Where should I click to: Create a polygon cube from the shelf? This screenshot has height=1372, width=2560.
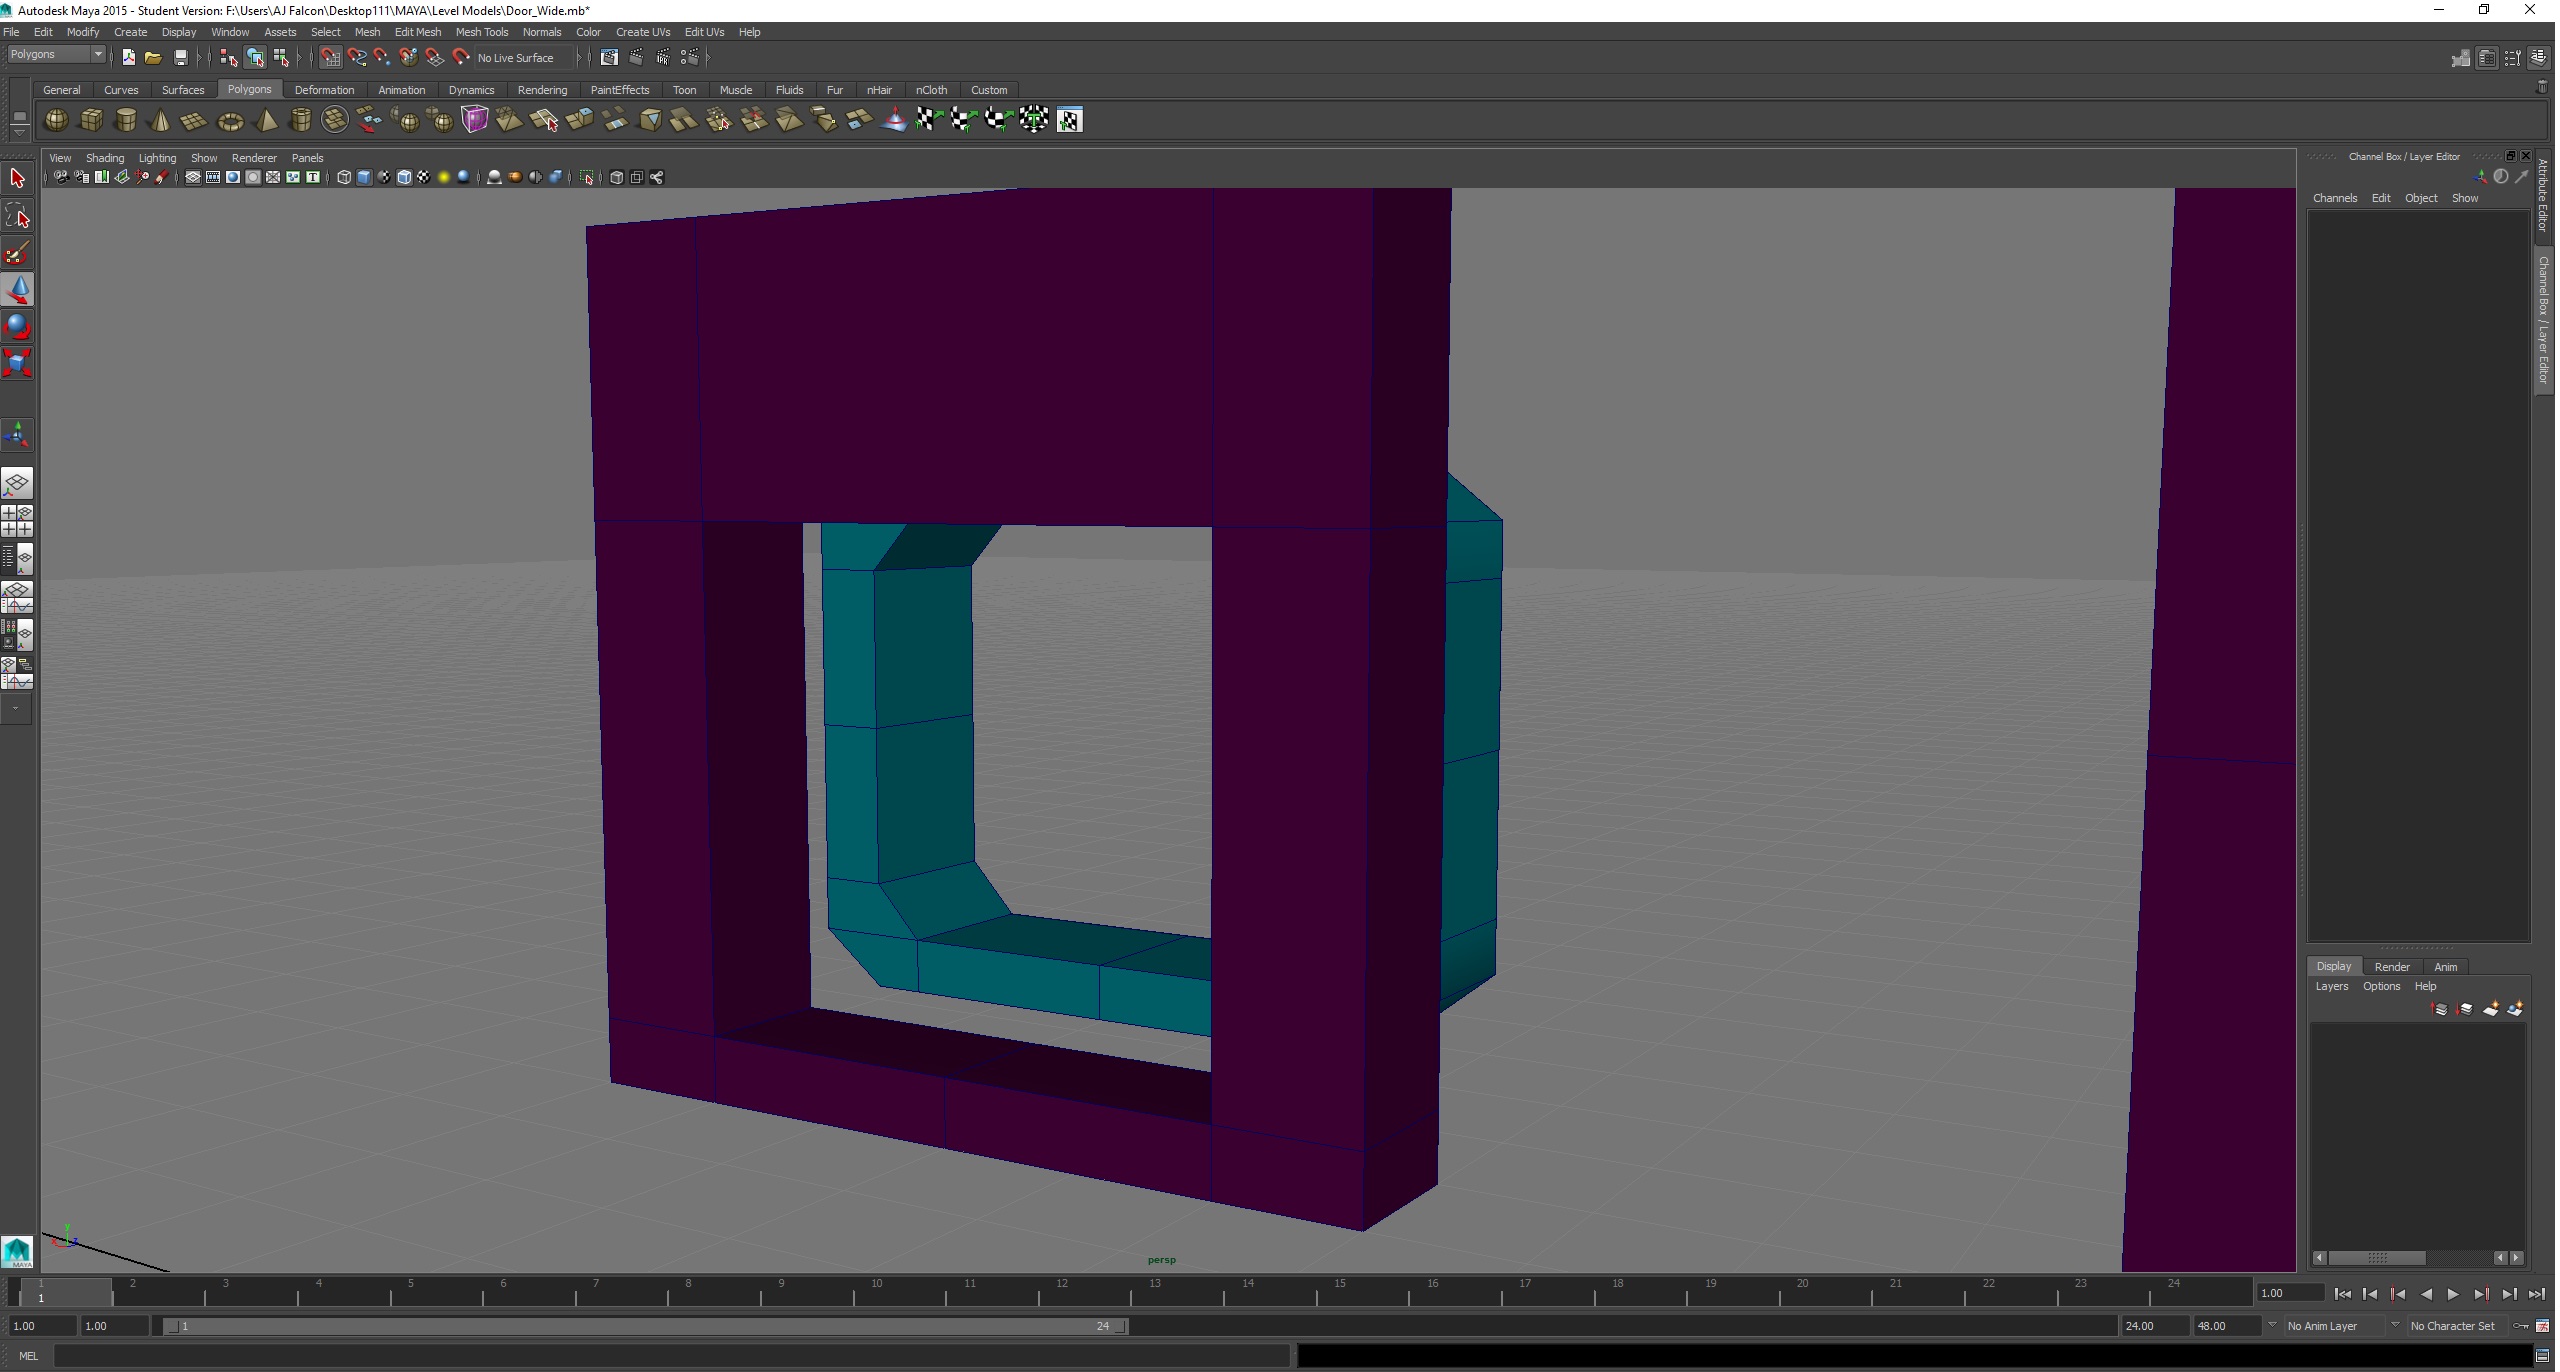(x=92, y=120)
